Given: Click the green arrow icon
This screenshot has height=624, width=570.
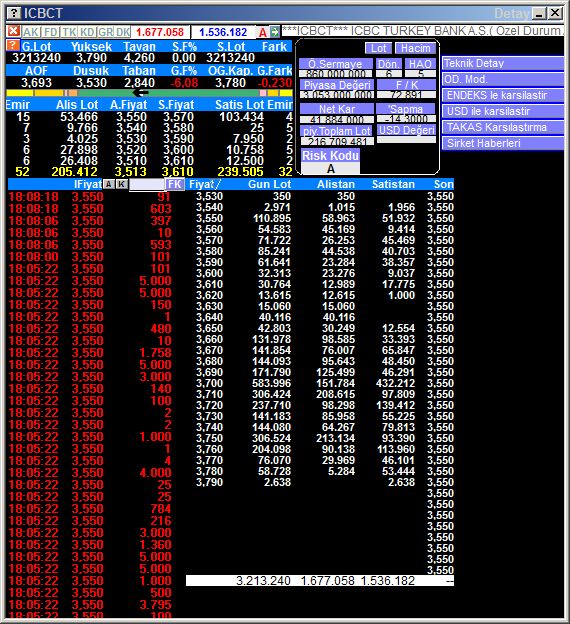Looking at the screenshot, I should coord(275,32).
